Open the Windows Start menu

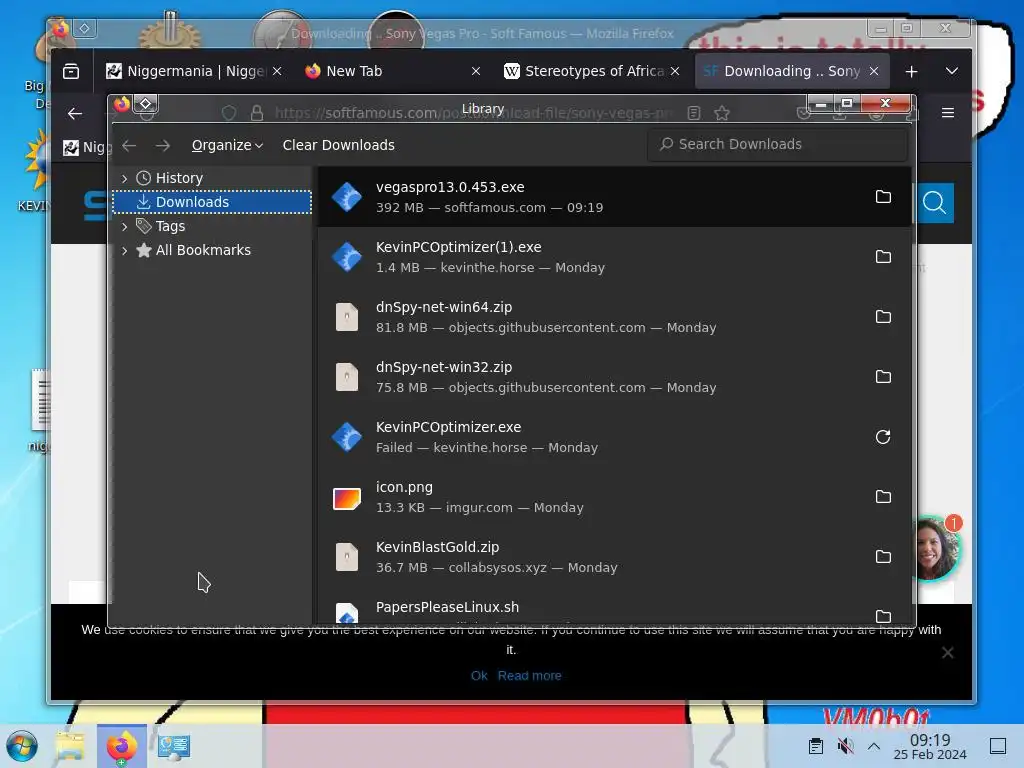[x=22, y=746]
